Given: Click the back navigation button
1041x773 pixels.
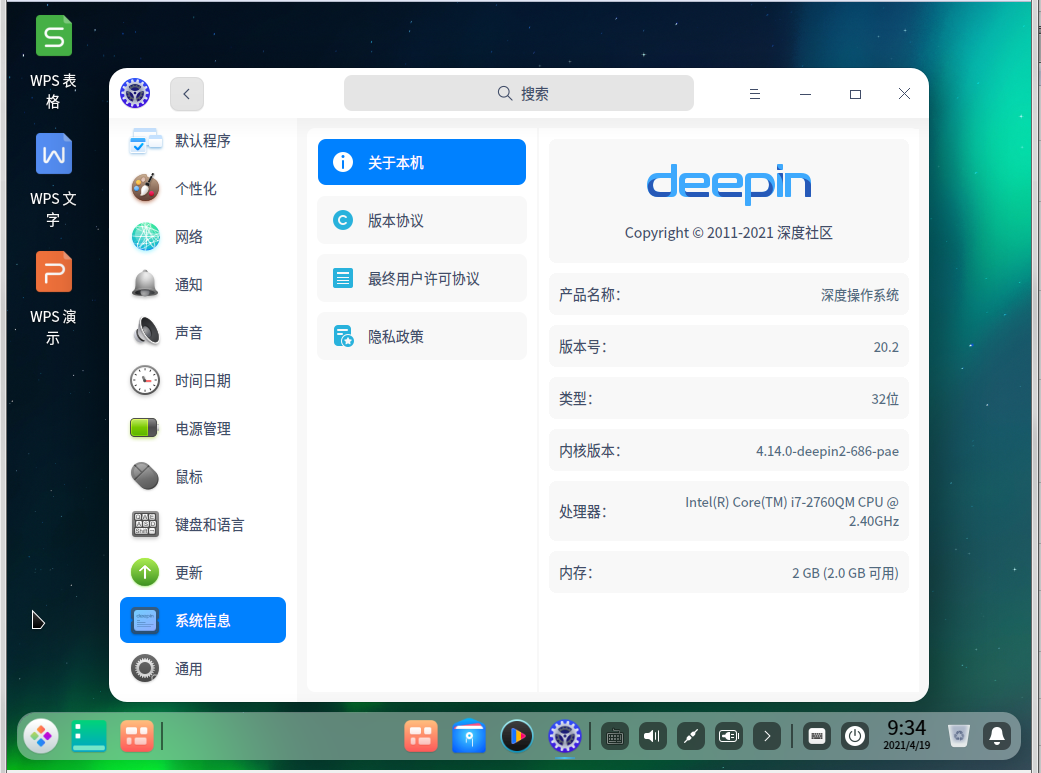Looking at the screenshot, I should point(187,94).
